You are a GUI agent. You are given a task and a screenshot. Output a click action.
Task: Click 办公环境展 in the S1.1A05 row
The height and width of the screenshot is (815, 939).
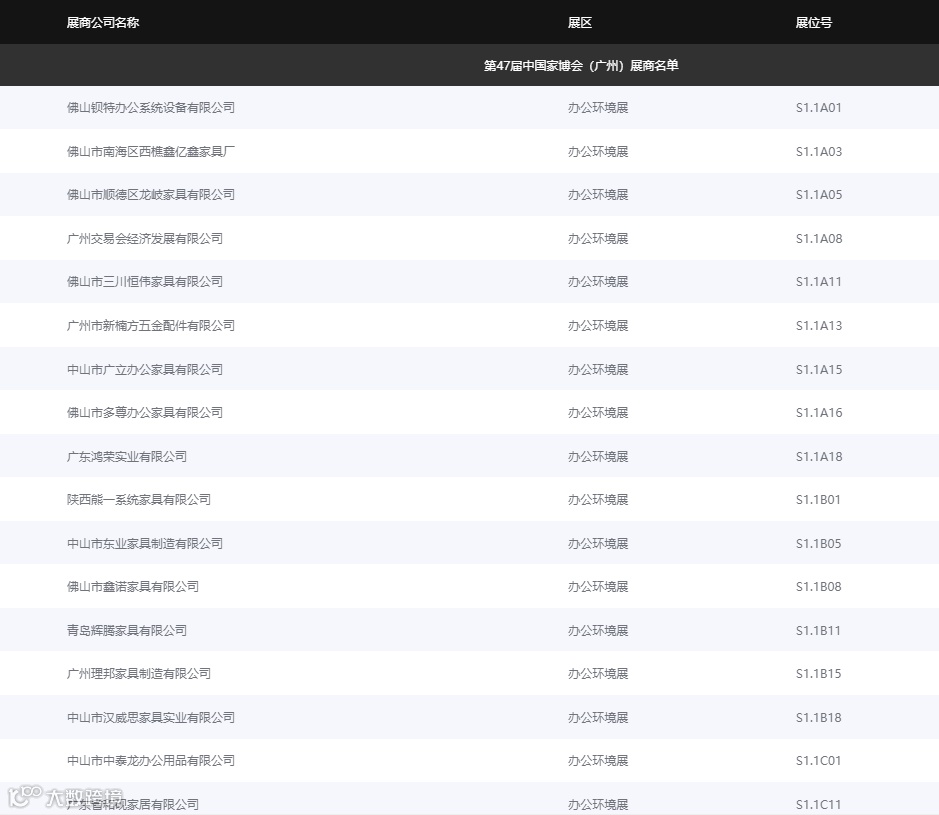click(x=598, y=195)
